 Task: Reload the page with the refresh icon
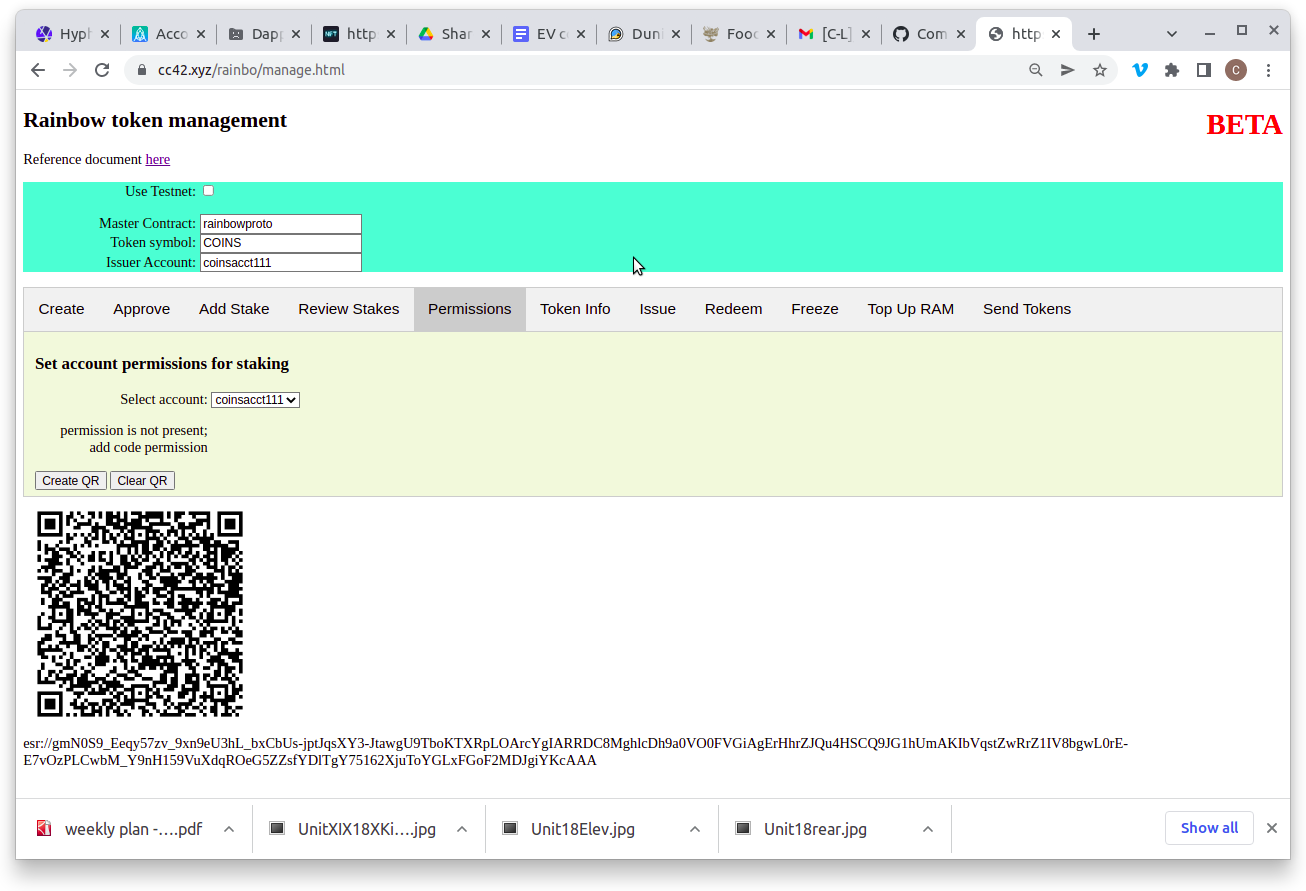click(x=102, y=70)
